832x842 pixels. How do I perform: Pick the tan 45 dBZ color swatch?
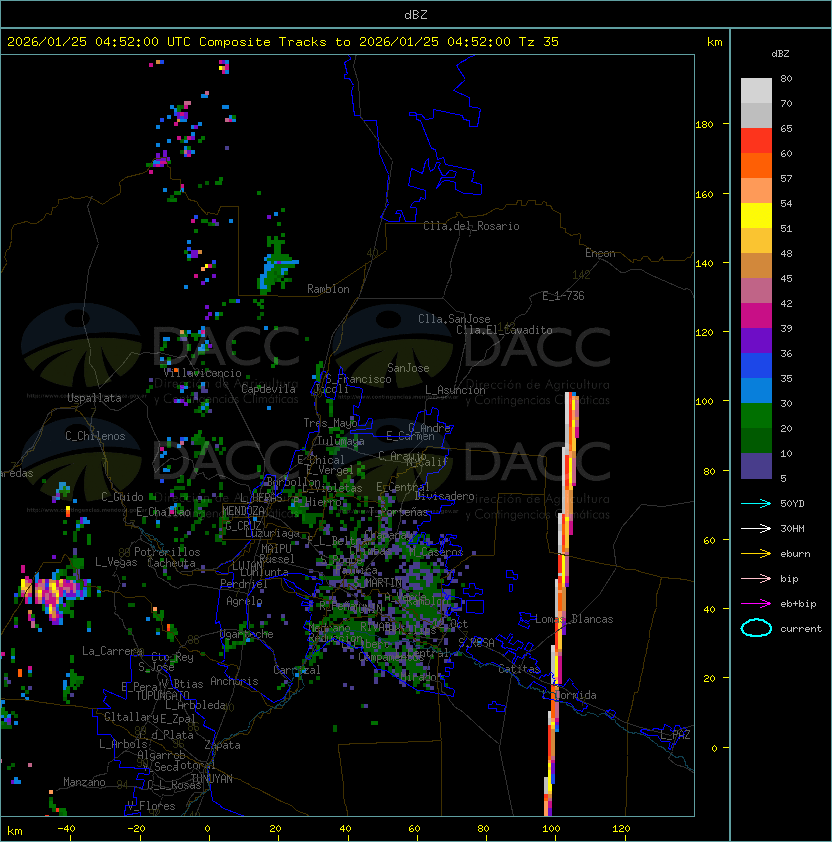tap(756, 265)
